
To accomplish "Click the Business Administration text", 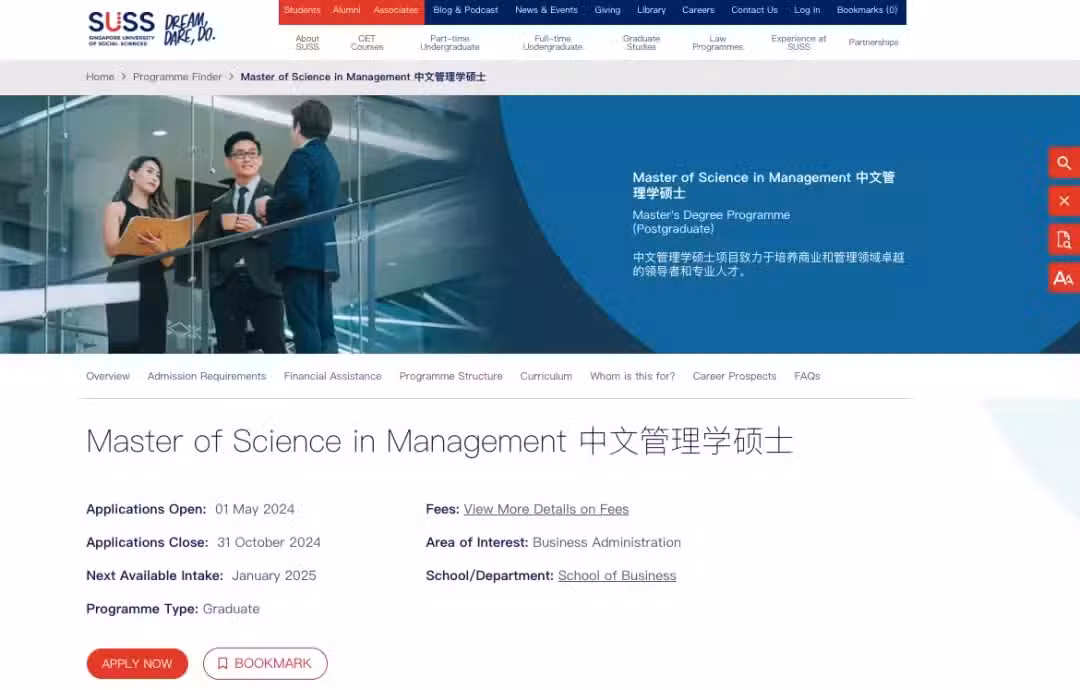I will pyautogui.click(x=607, y=543).
